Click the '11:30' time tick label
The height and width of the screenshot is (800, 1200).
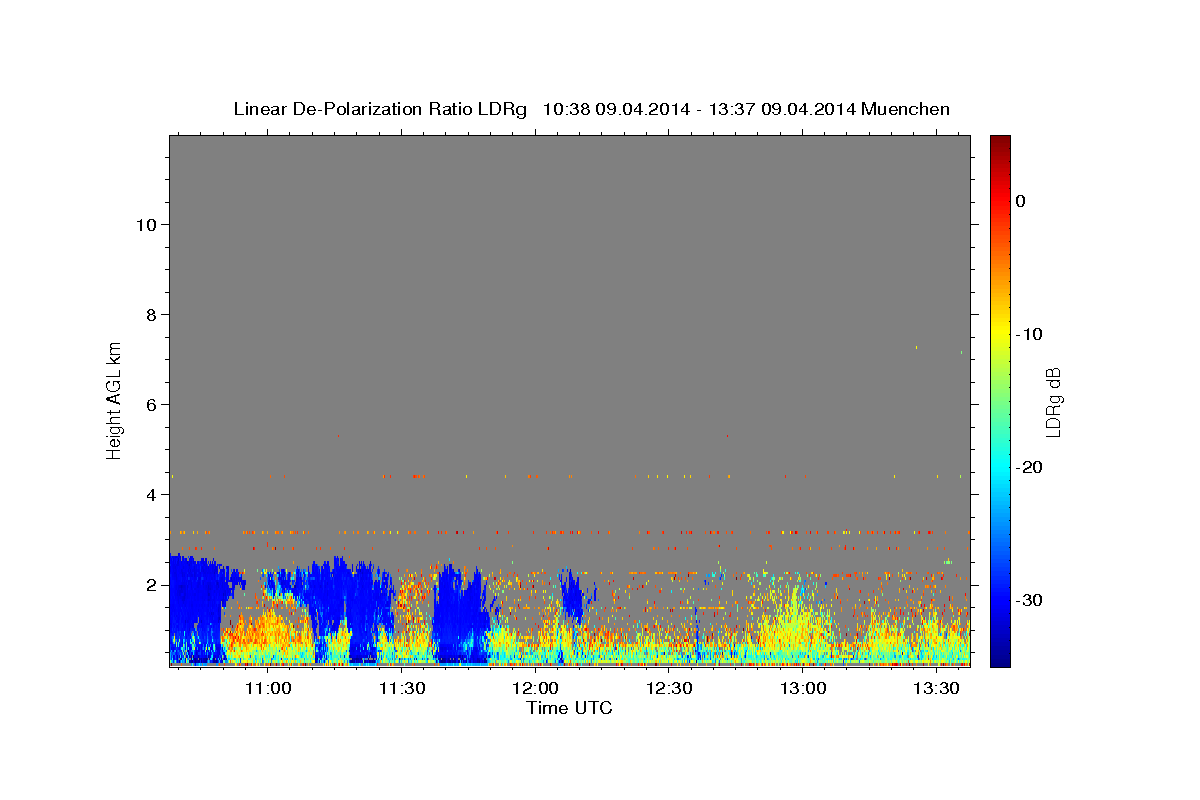(402, 688)
